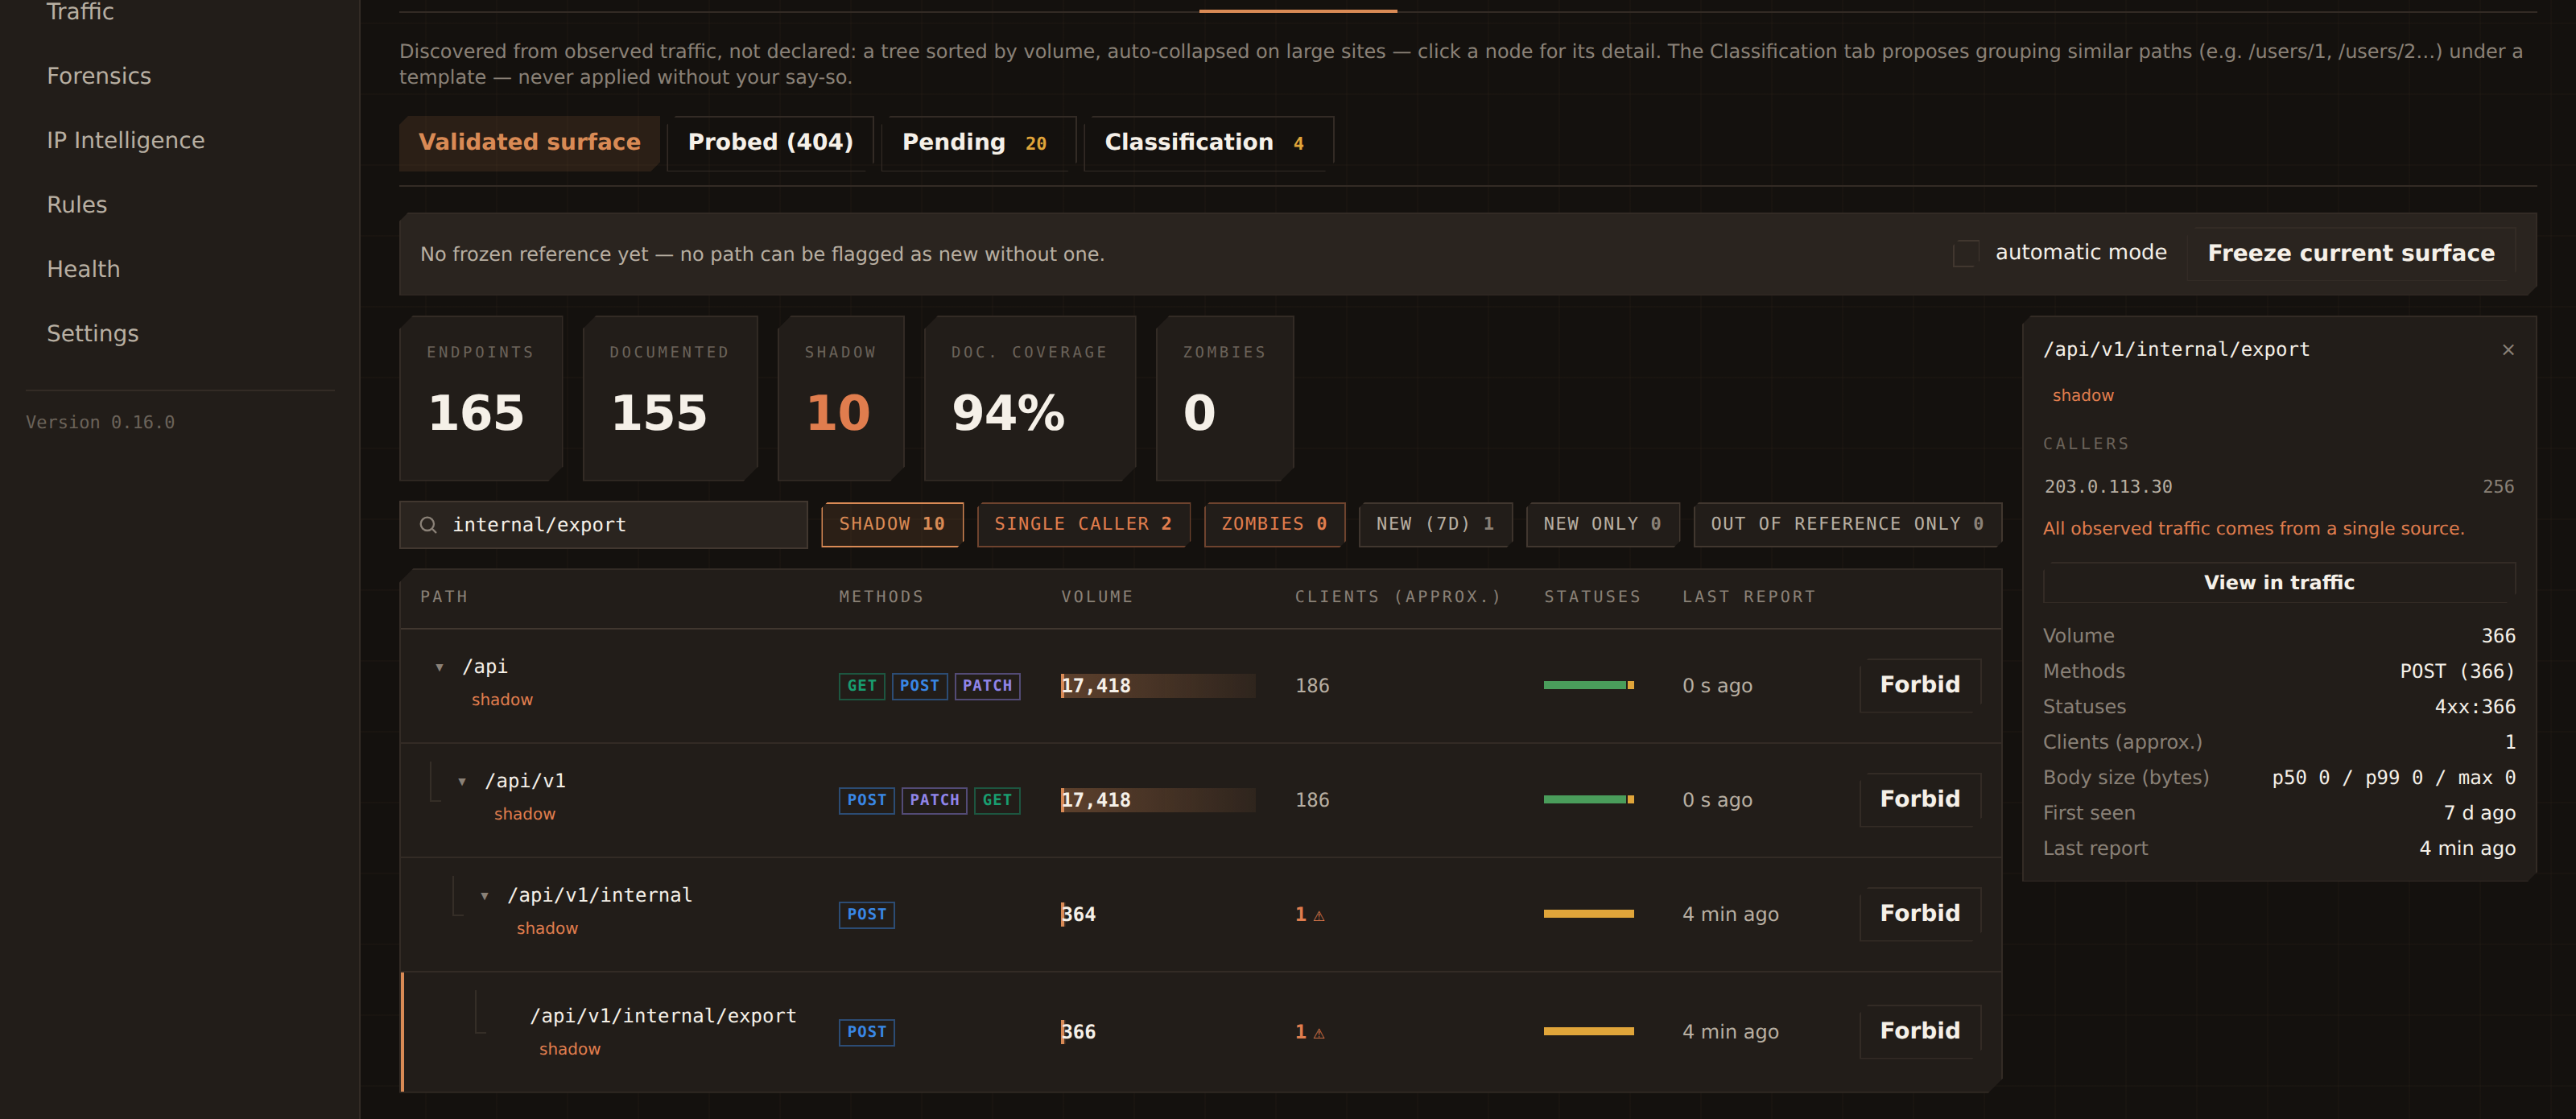Toggle the NEW (7D) 1 filter
This screenshot has height=1119, width=2576.
[x=1435, y=524]
